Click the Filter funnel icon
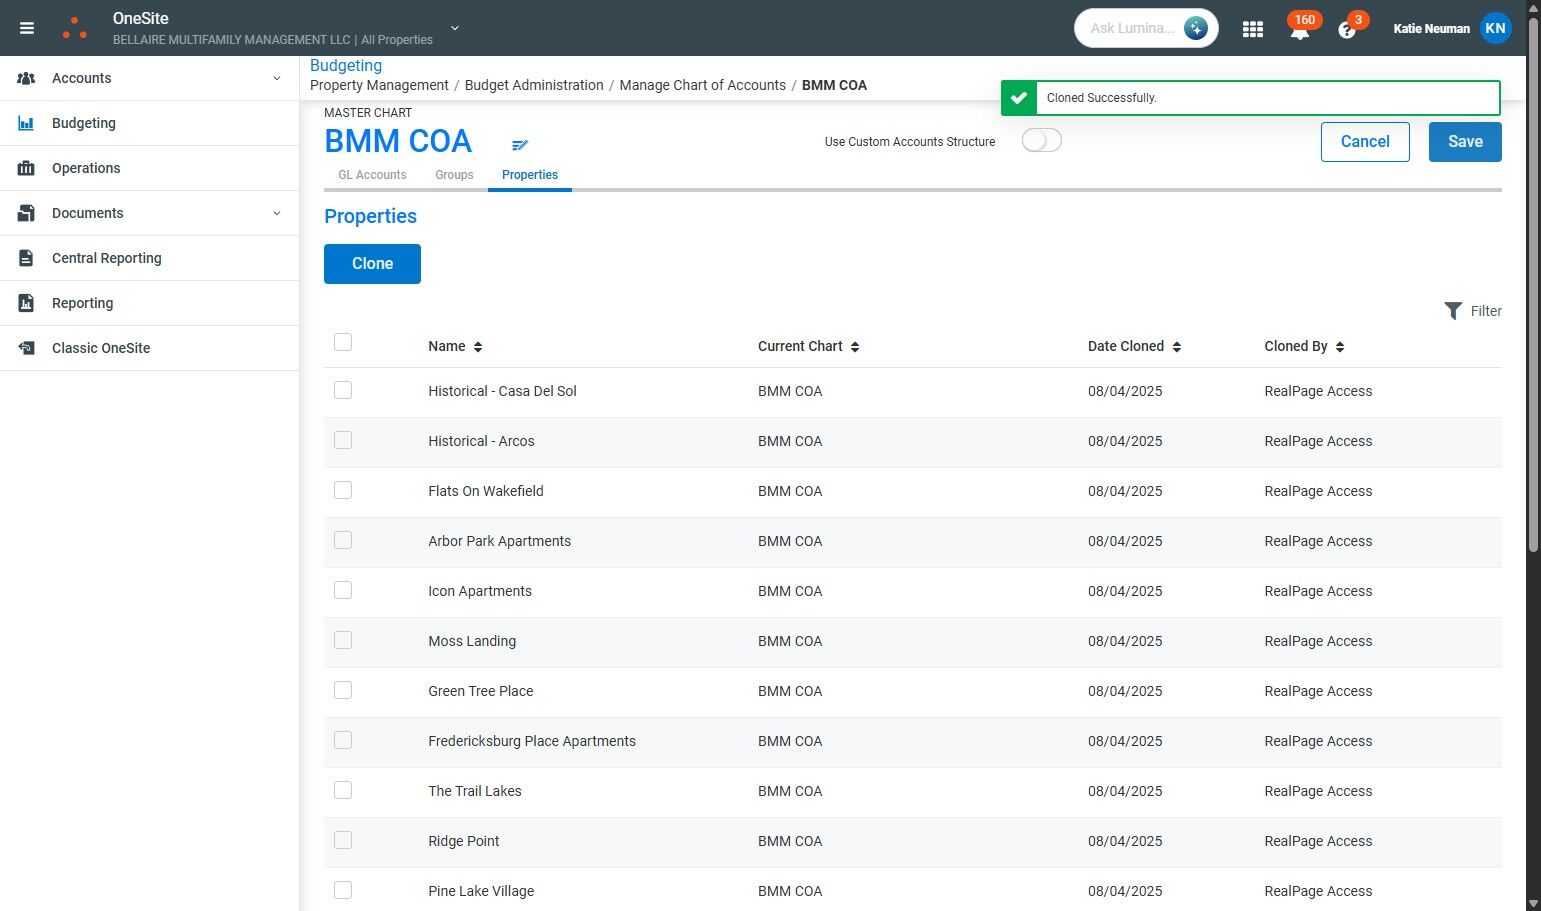The image size is (1541, 911). coord(1453,311)
